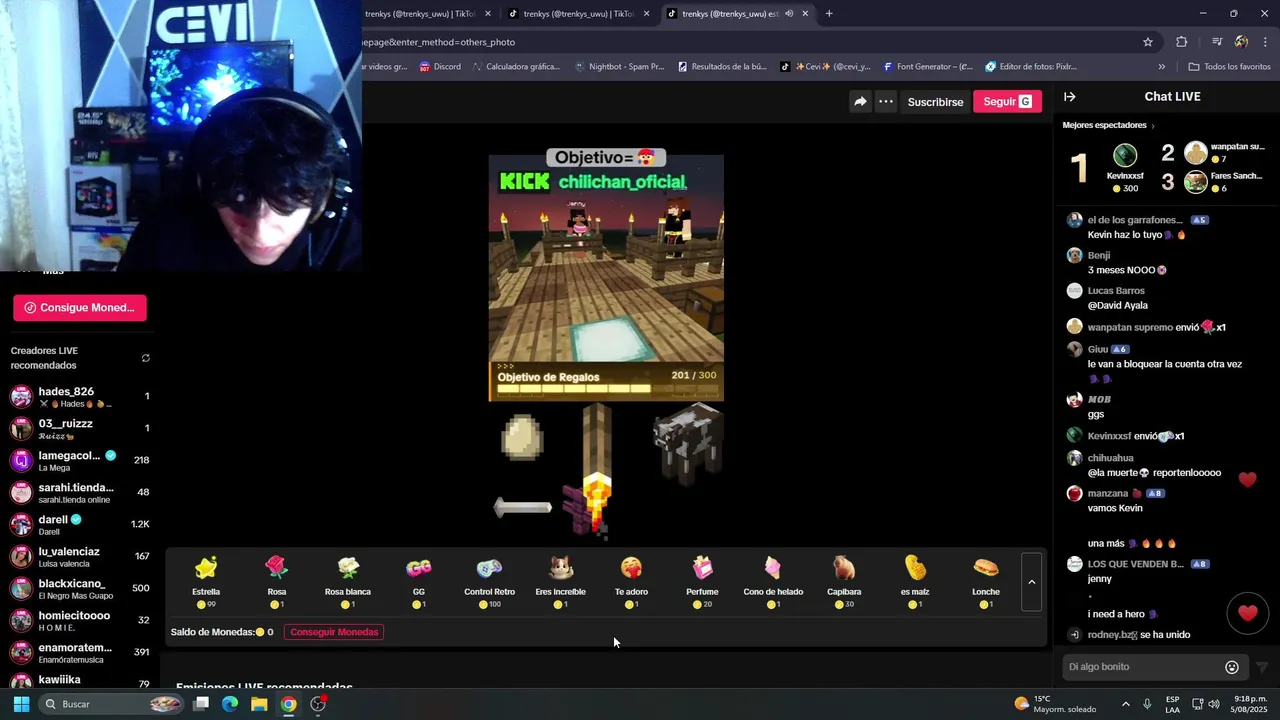1280x720 pixels.
Task: Open Chrome media controls icon
Action: [x=1217, y=42]
